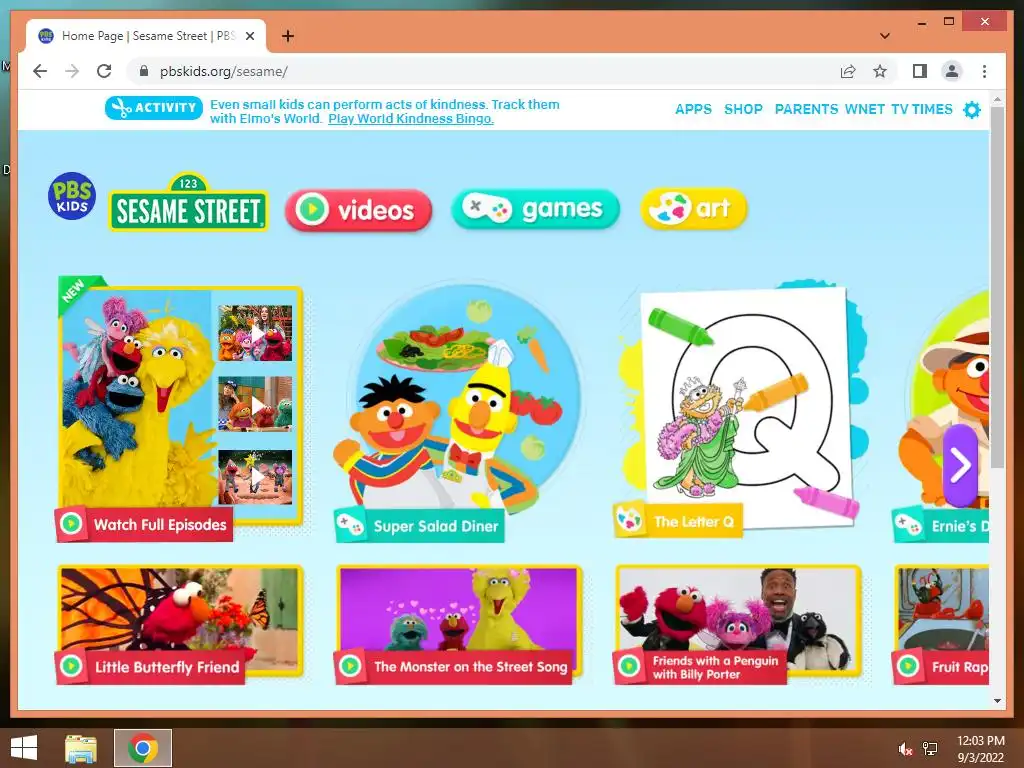Play first small episode thumbnail in Watch Full Episodes
This screenshot has width=1024, height=768.
[x=255, y=333]
